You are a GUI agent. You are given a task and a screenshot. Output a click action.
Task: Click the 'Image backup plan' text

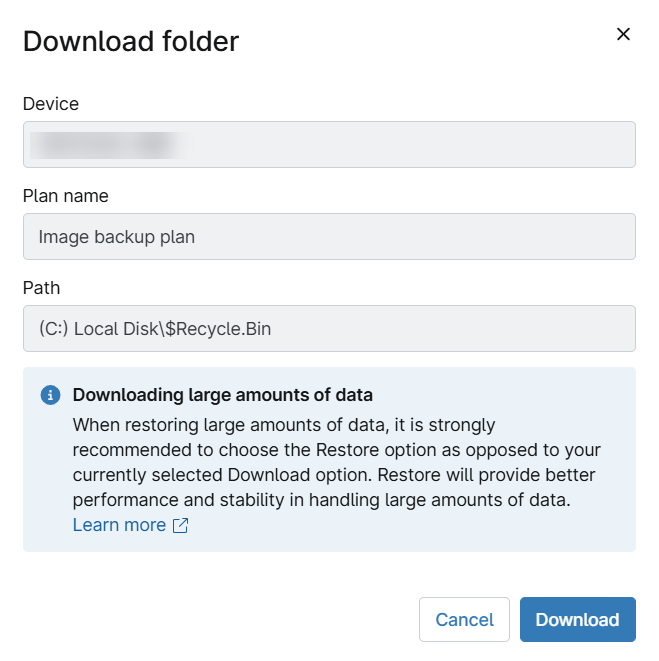click(117, 237)
